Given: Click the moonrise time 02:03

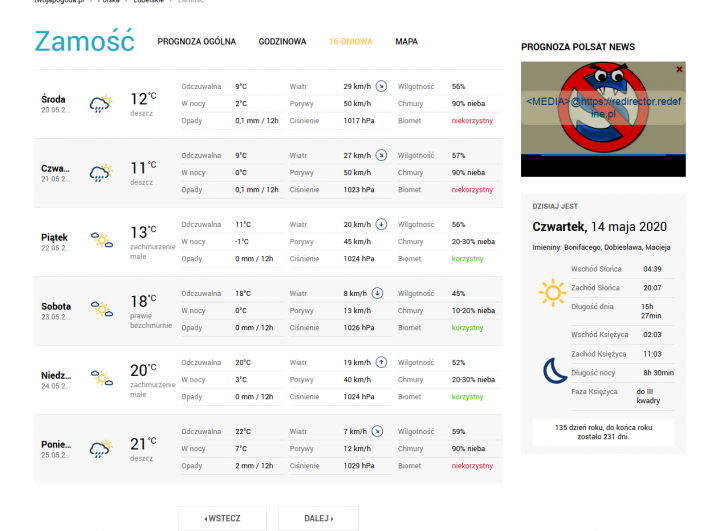Looking at the screenshot, I should [x=652, y=335].
